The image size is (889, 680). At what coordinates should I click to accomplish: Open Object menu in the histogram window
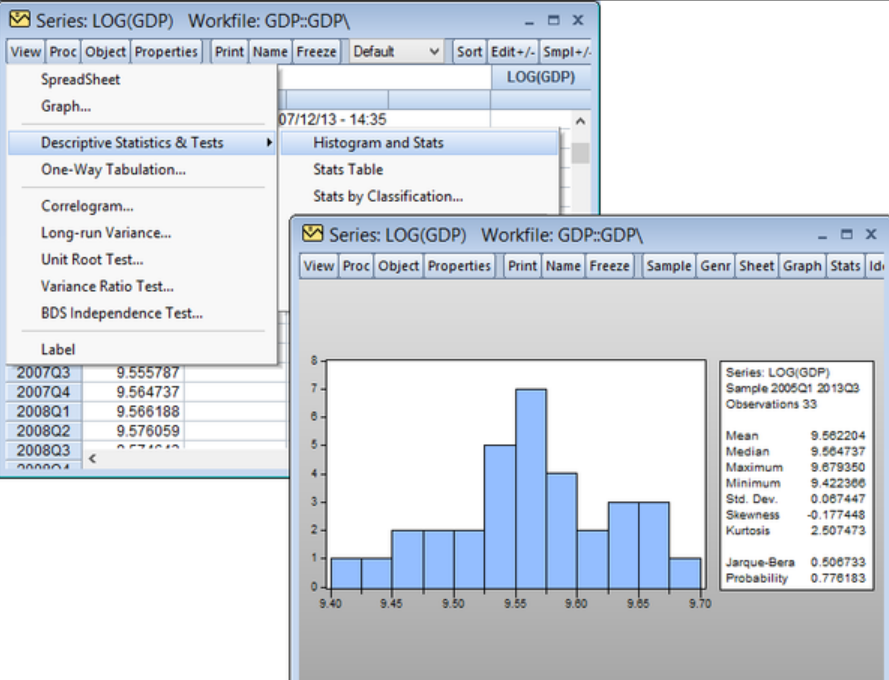399,266
